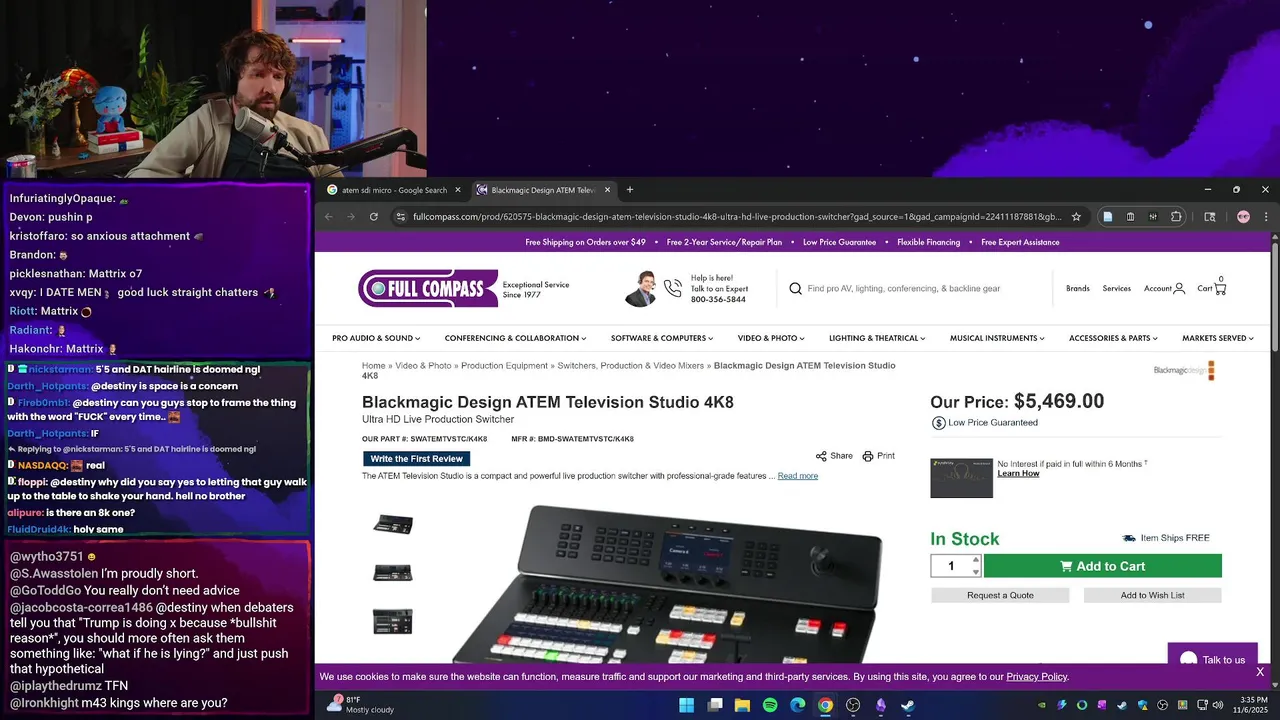Expand the Software & Computers menu
The width and height of the screenshot is (1280, 720).
click(662, 338)
